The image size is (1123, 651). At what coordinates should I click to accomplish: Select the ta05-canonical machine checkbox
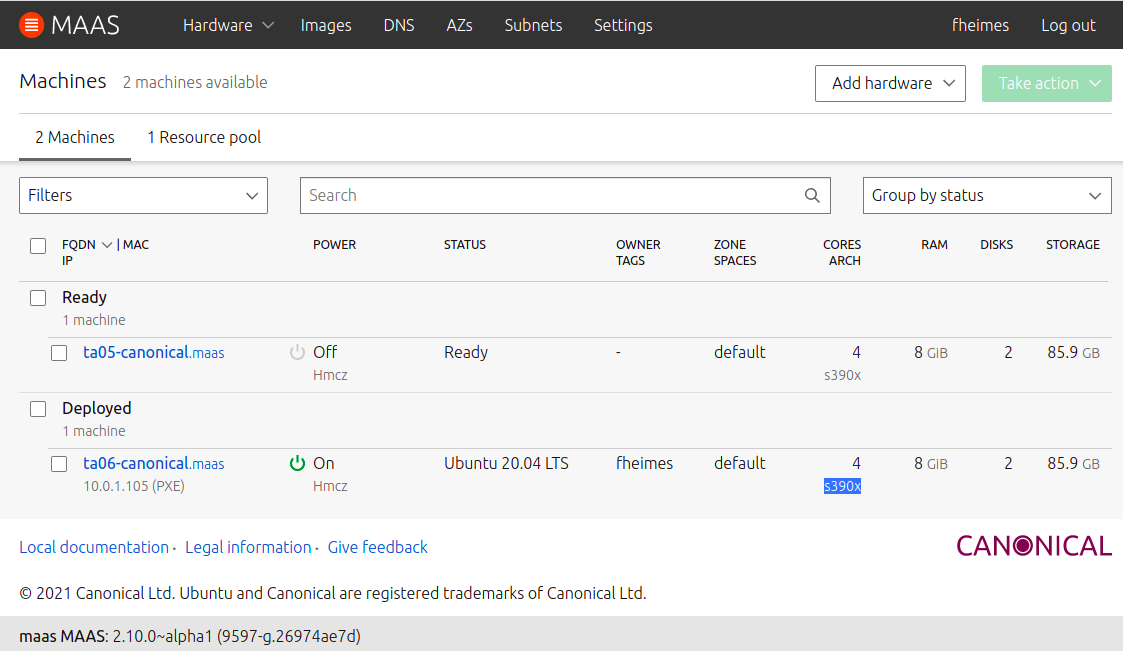[x=59, y=353]
